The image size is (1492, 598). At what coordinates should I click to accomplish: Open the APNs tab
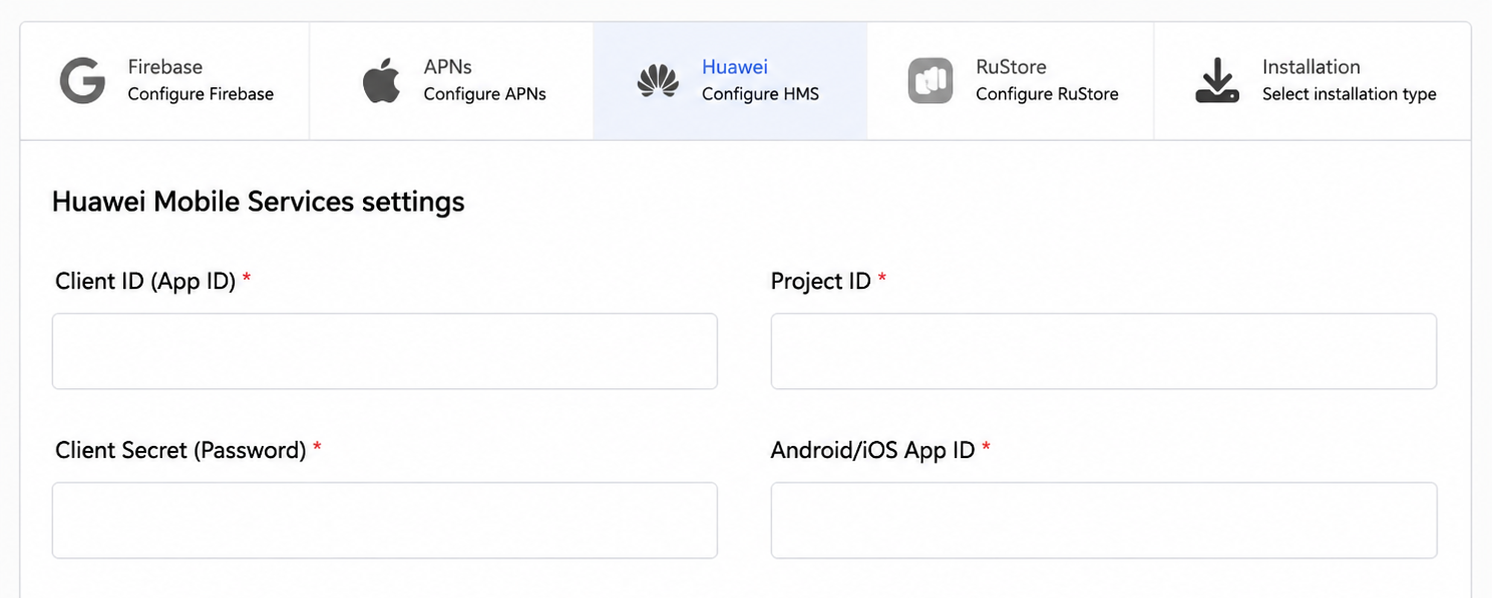click(451, 81)
